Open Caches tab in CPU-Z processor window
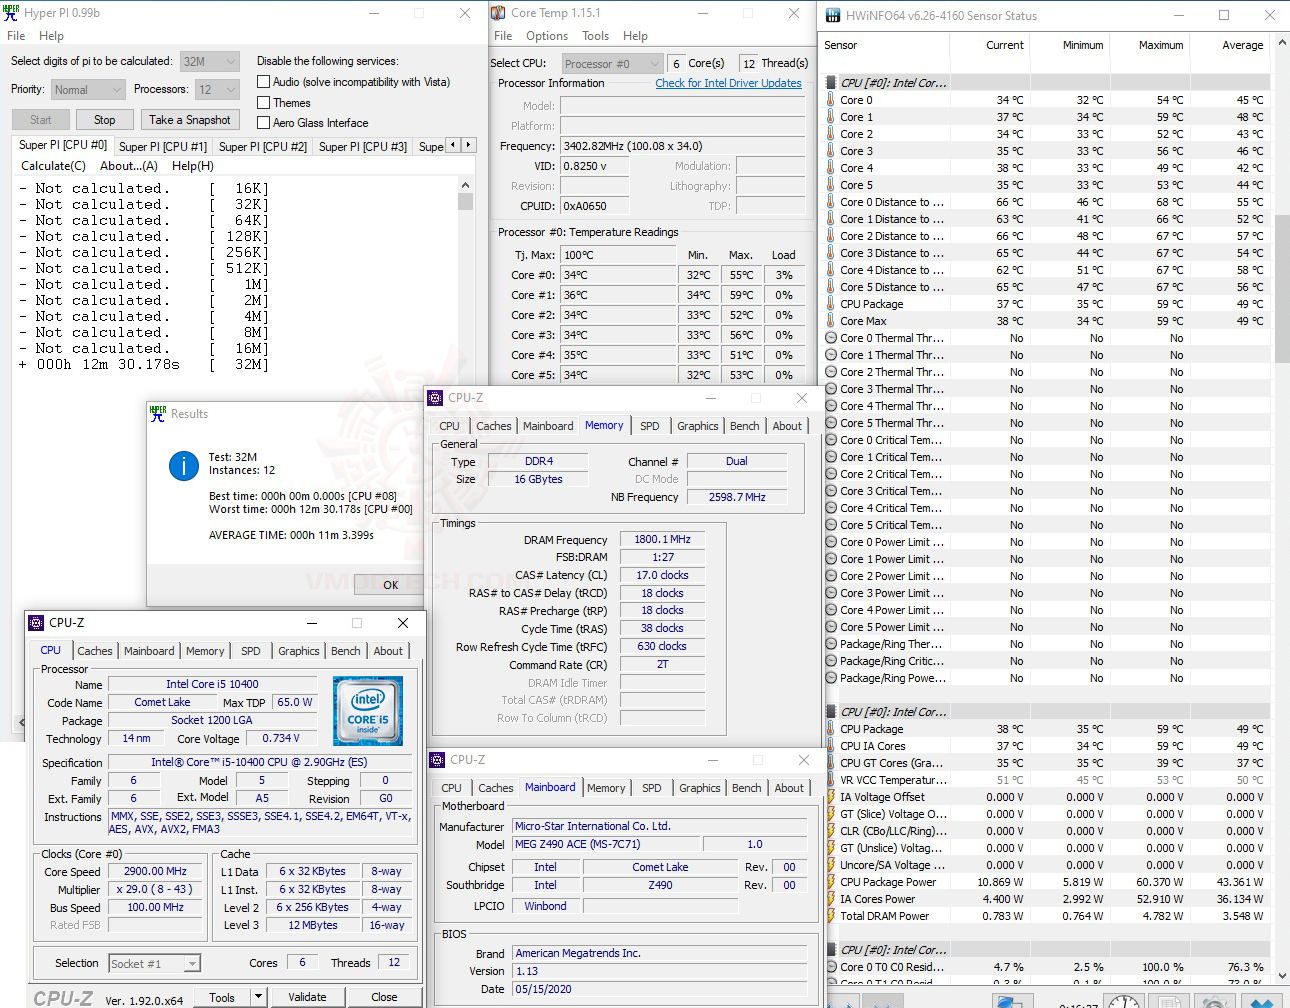This screenshot has height=1008, width=1290. point(95,651)
